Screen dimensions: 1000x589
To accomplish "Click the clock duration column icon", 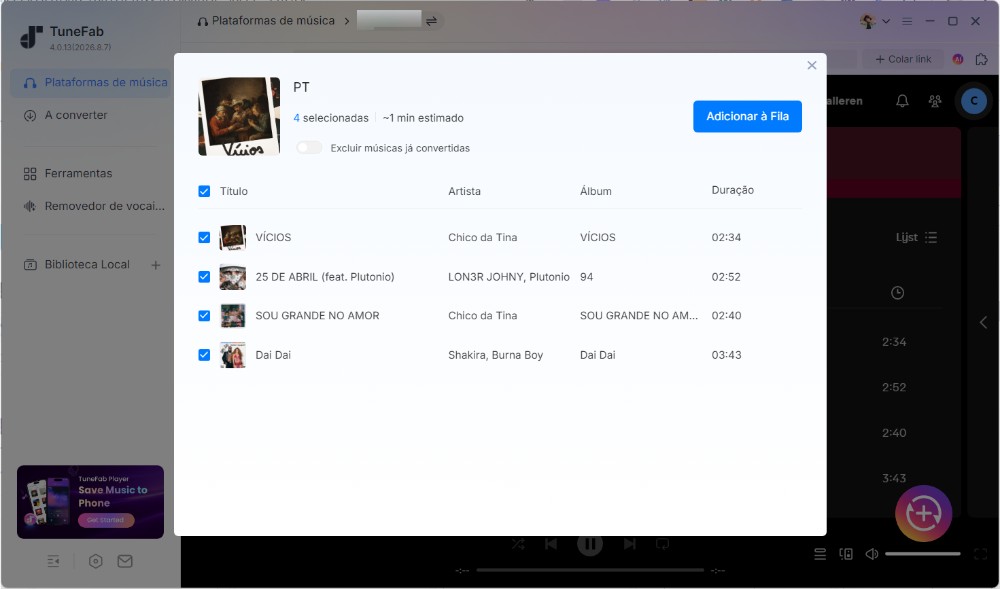I will click(897, 293).
